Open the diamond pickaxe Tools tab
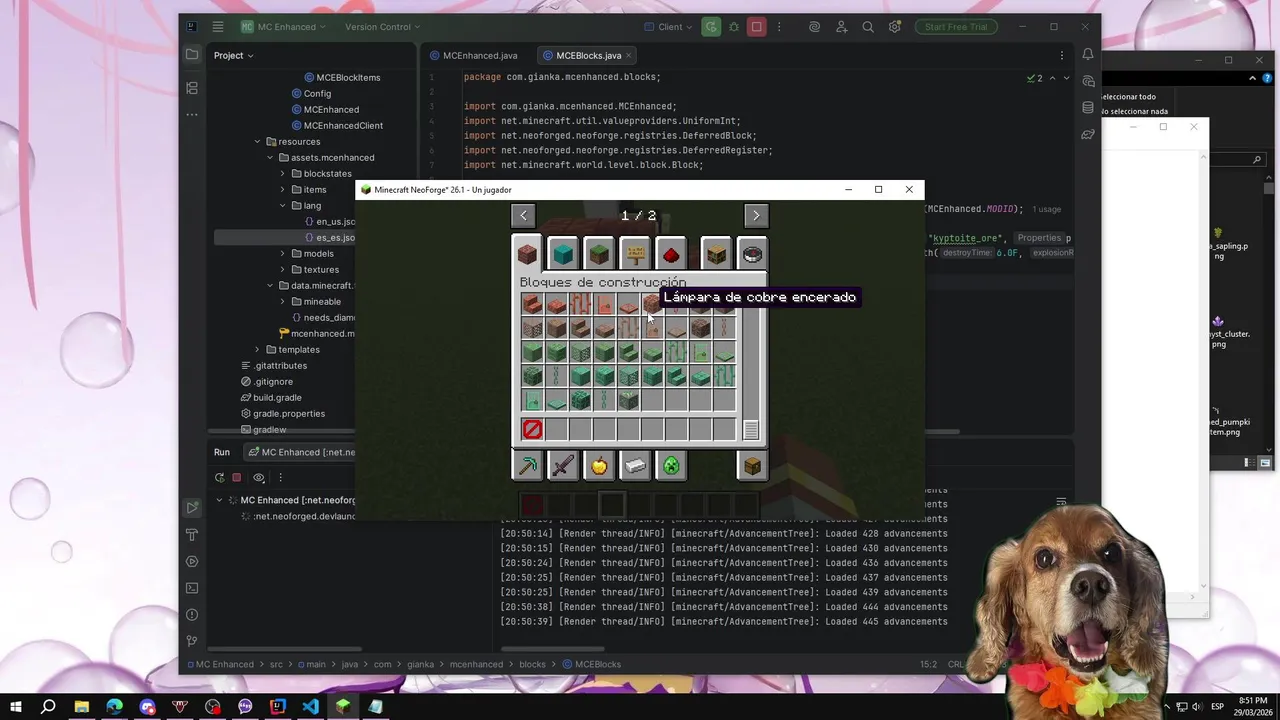 coord(527,466)
